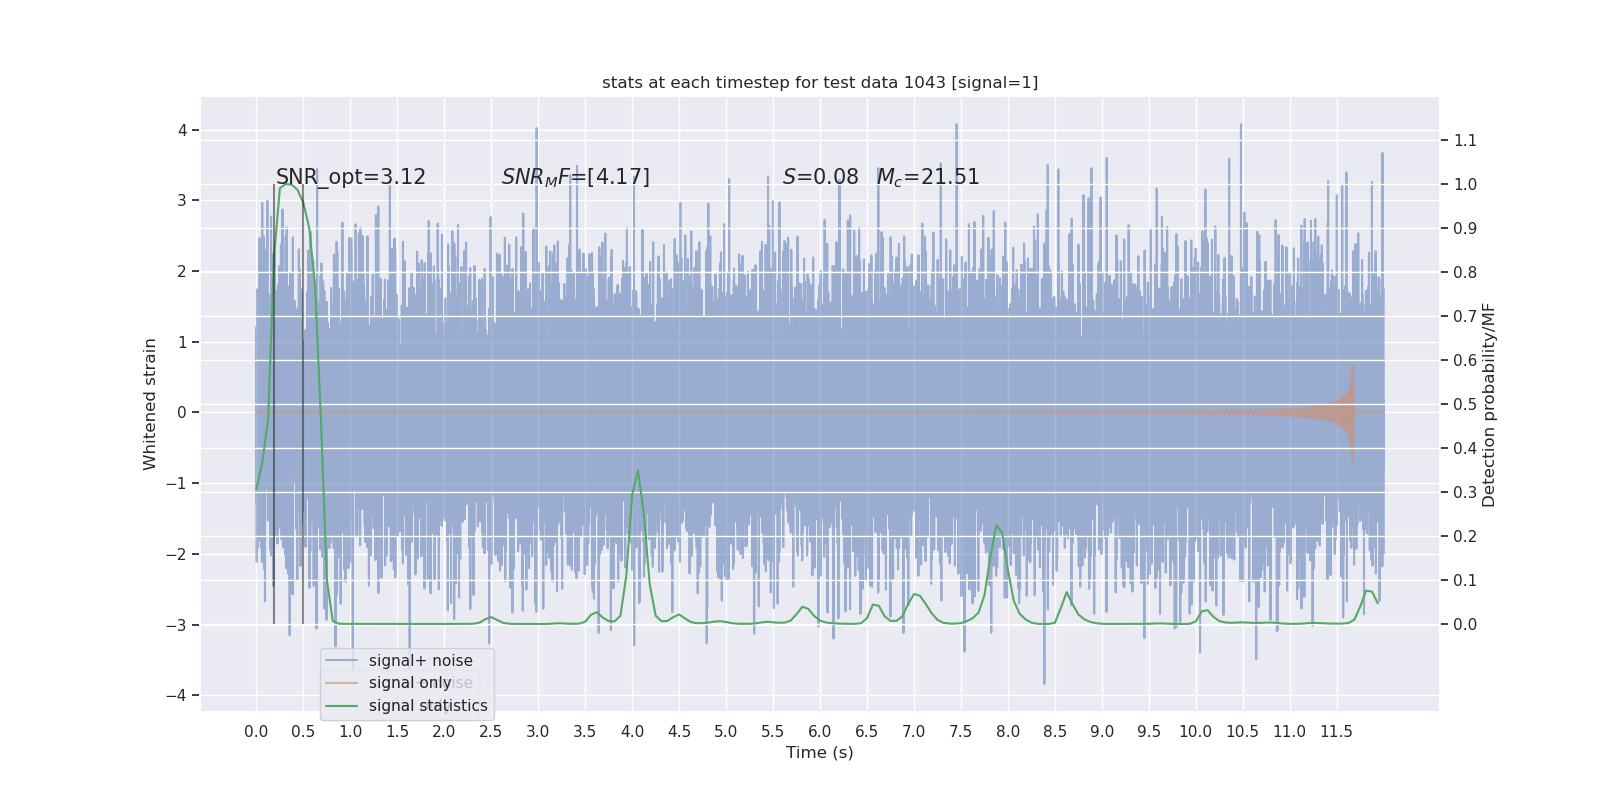The image size is (1600, 800).
Task: Select the 'signal+ noise' legend entry
Action: [420, 661]
